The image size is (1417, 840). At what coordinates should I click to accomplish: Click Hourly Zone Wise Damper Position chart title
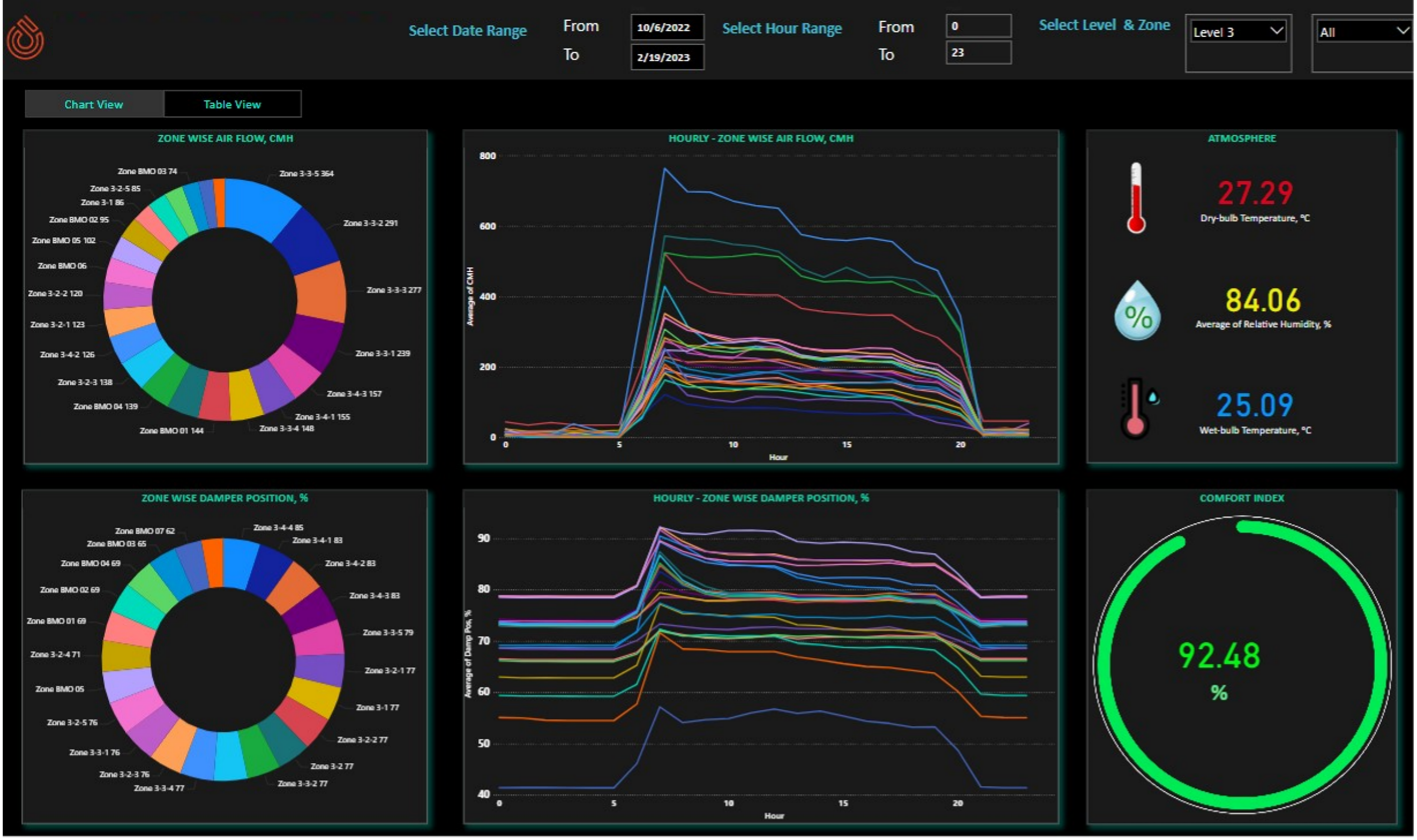761,498
